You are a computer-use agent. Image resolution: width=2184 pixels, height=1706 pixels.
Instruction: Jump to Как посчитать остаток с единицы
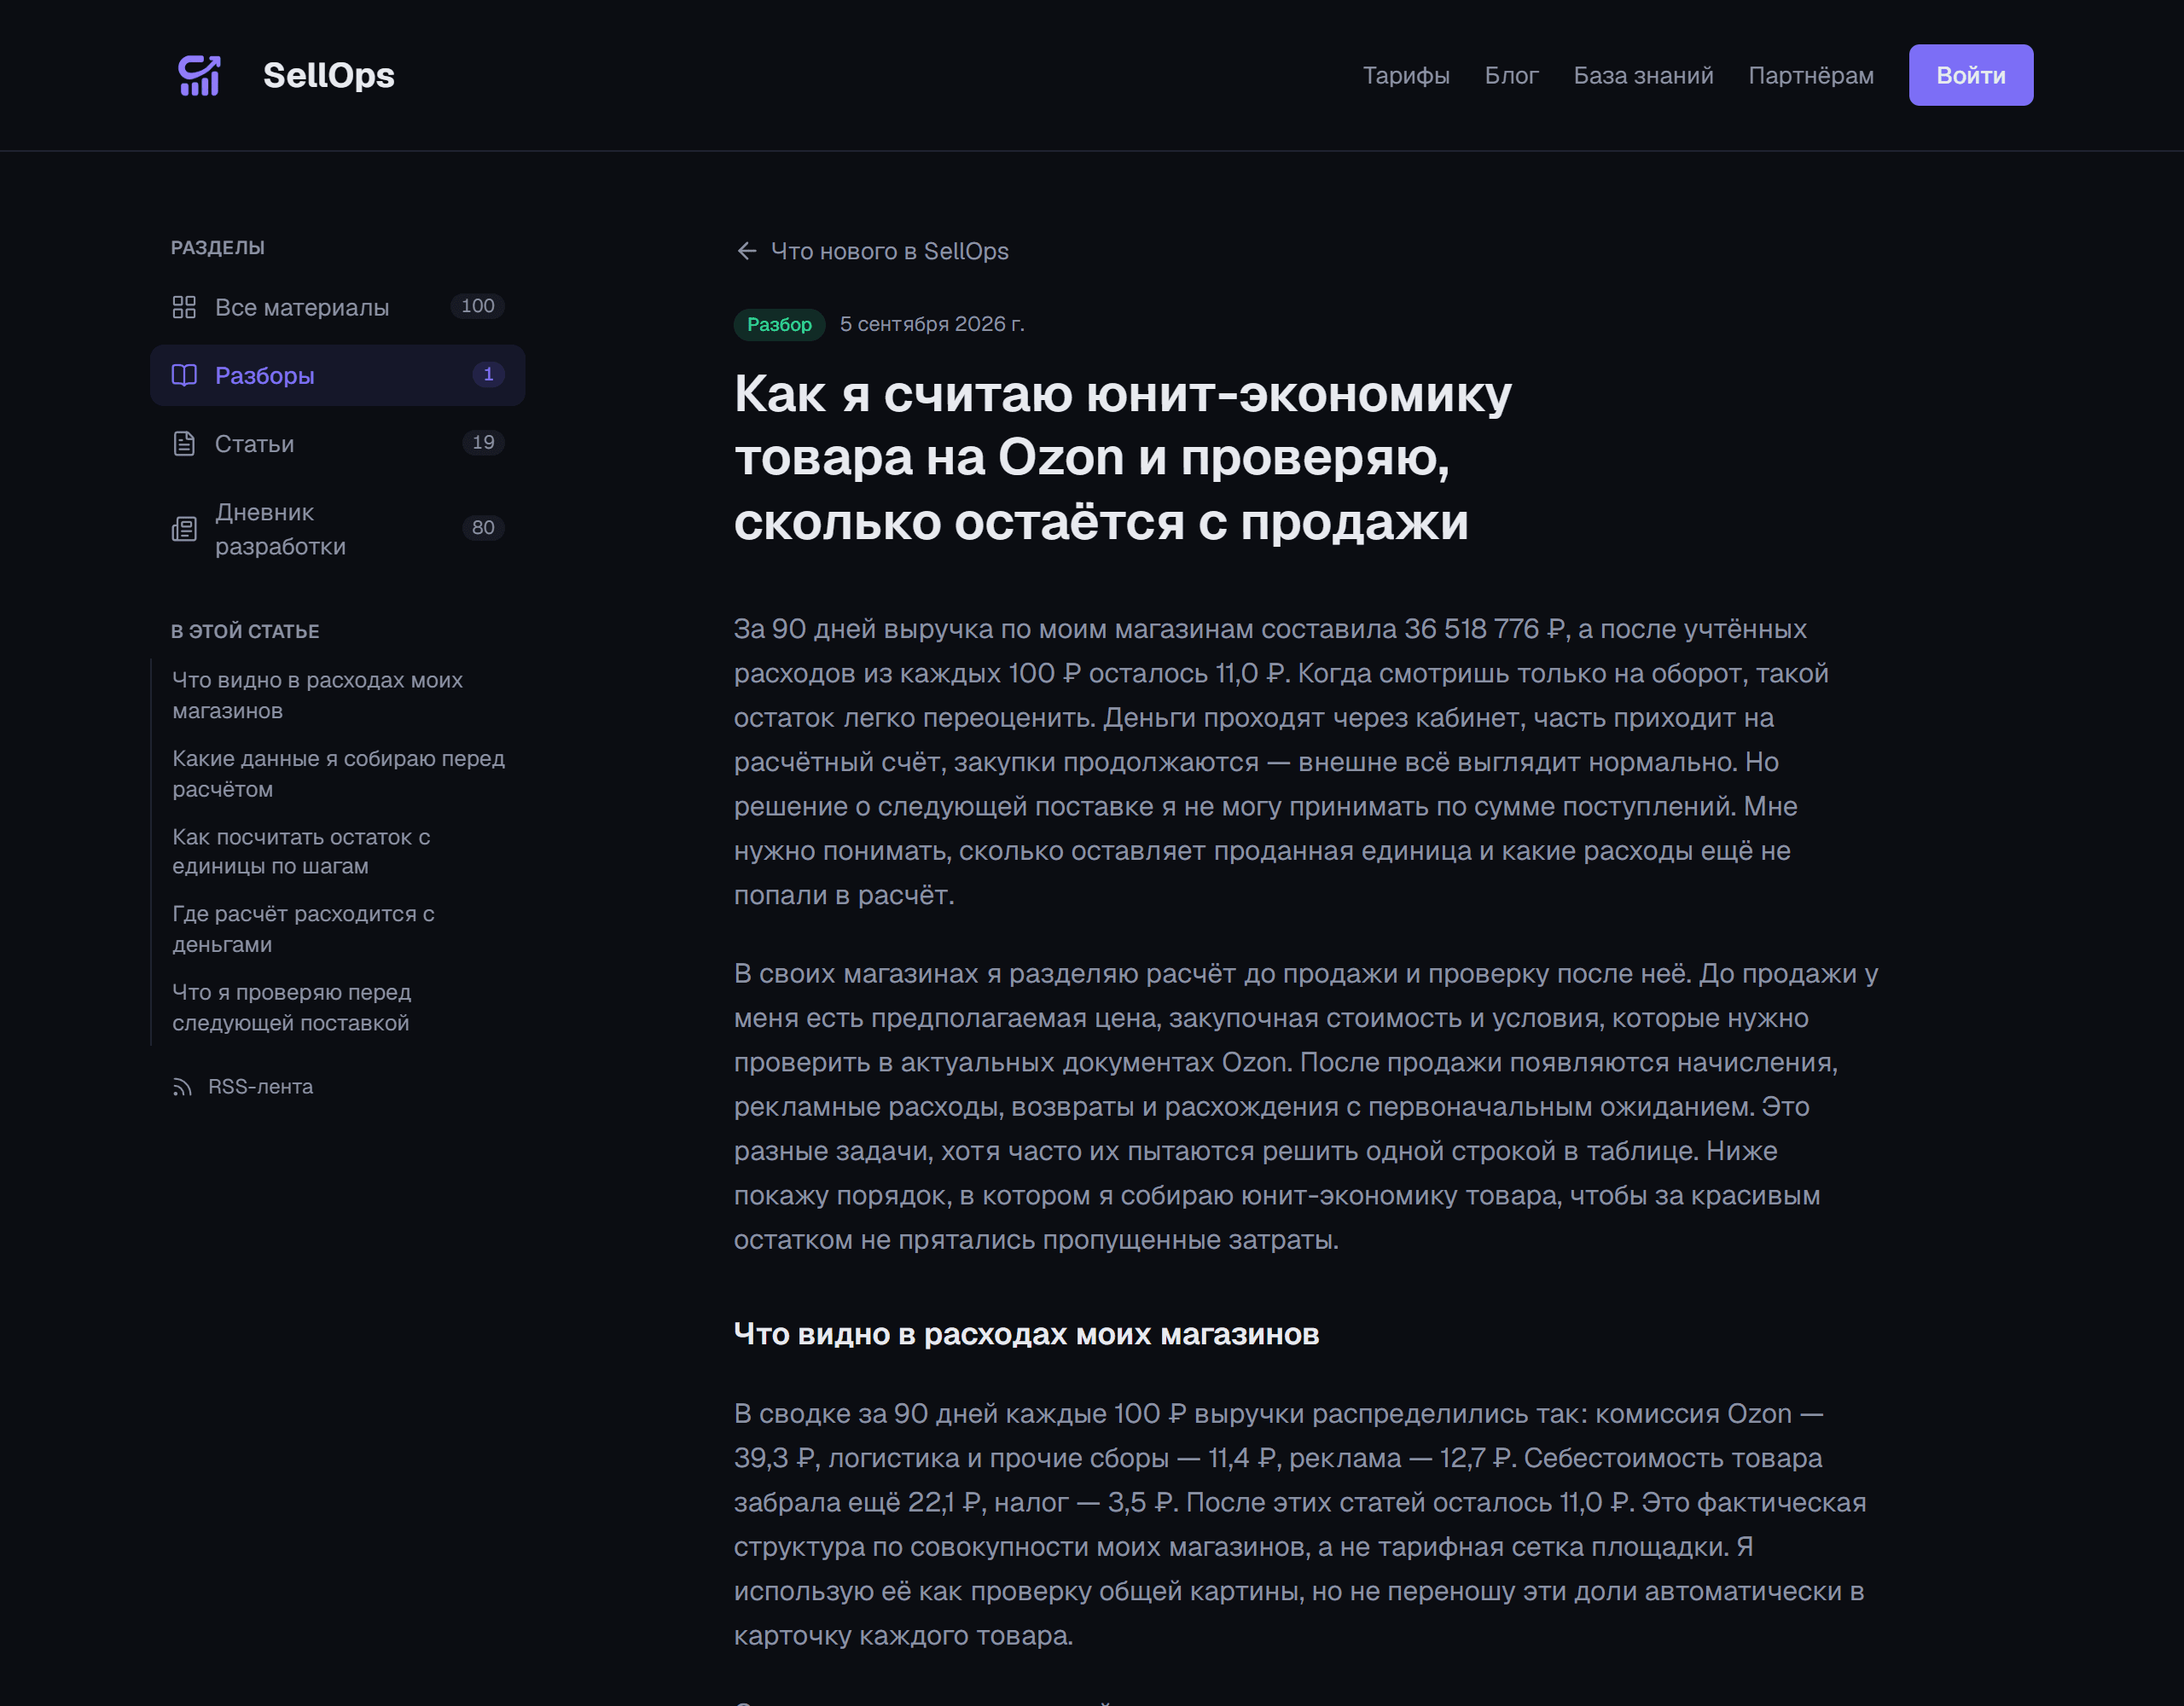point(301,851)
